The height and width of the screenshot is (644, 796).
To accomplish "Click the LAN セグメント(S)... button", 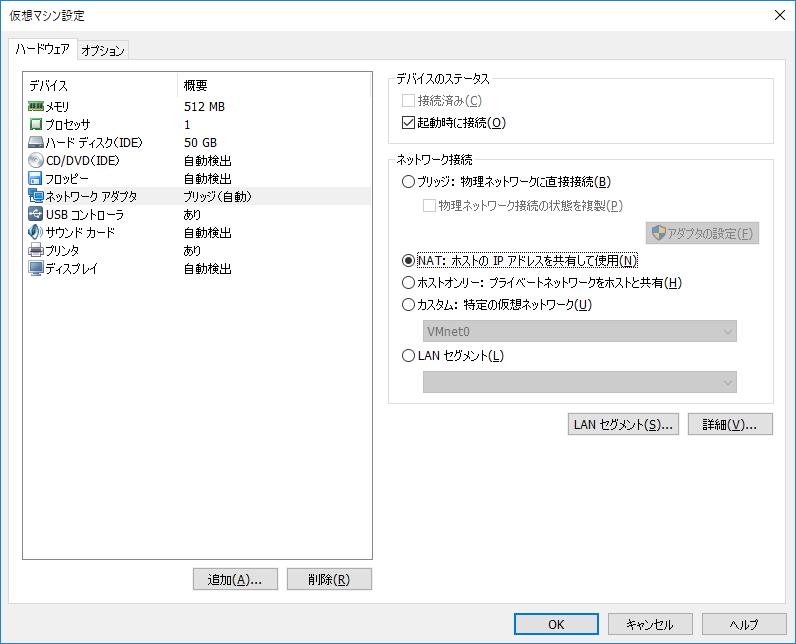I will point(623,424).
